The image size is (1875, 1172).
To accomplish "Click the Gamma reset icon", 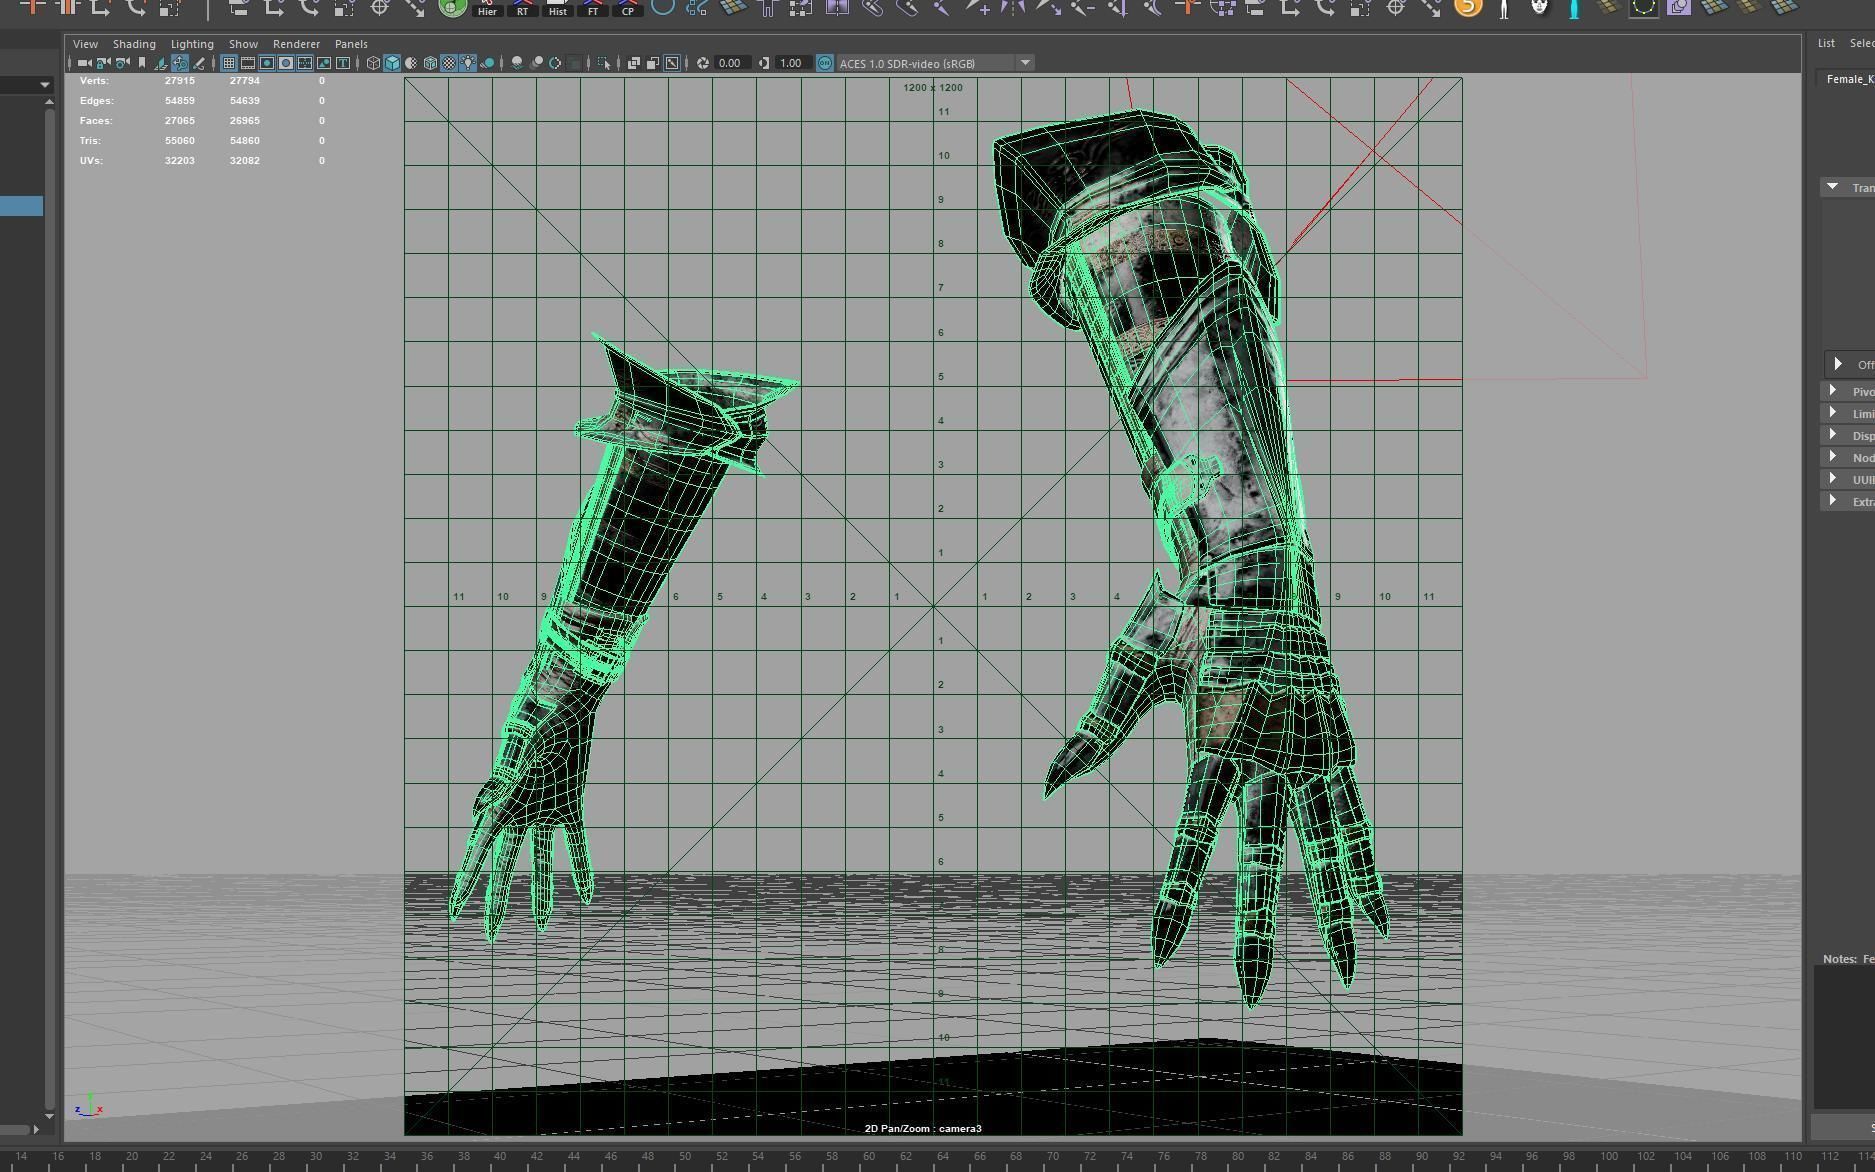I will pos(764,63).
